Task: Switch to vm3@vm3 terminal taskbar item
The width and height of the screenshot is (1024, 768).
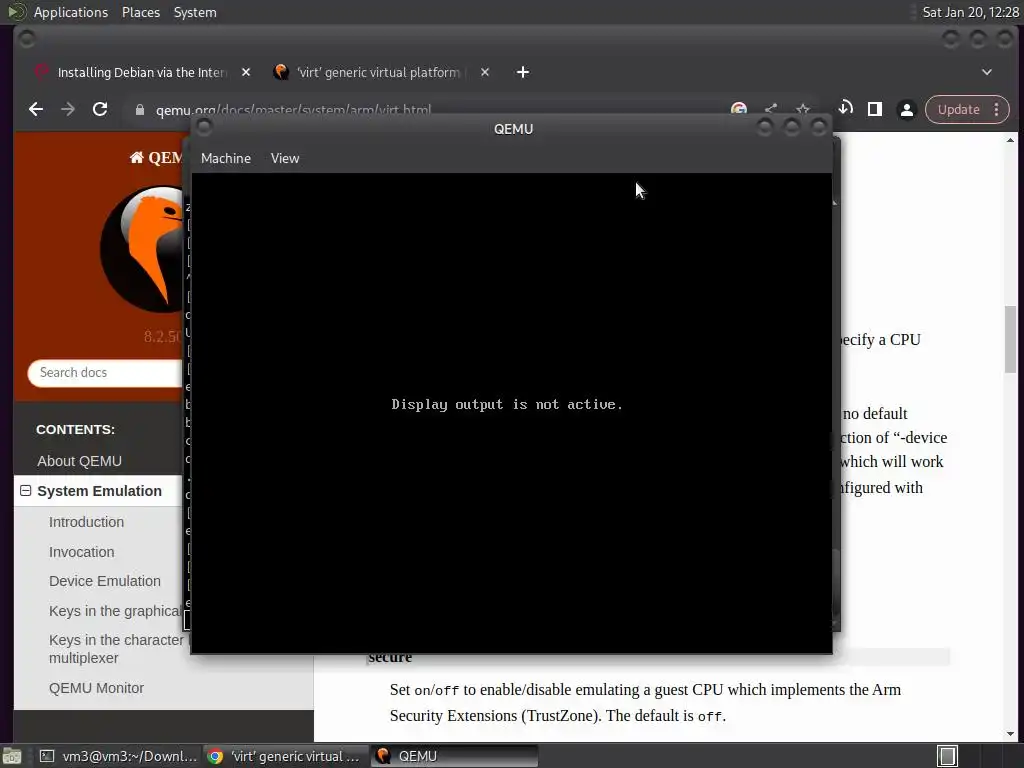Action: tap(118, 756)
